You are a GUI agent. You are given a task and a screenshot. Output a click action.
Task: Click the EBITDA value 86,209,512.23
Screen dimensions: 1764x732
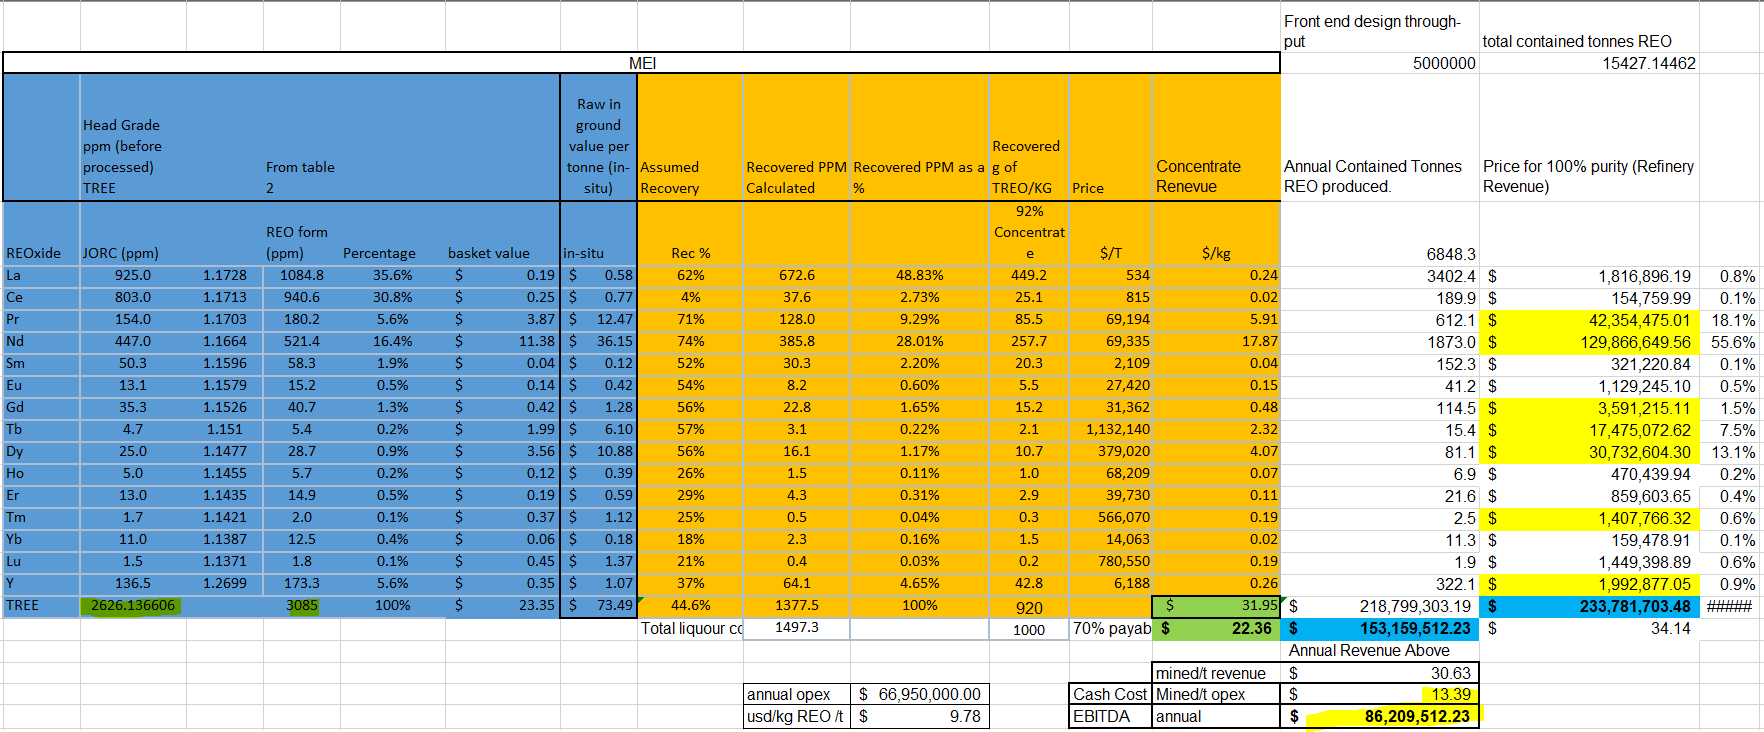(x=1380, y=716)
